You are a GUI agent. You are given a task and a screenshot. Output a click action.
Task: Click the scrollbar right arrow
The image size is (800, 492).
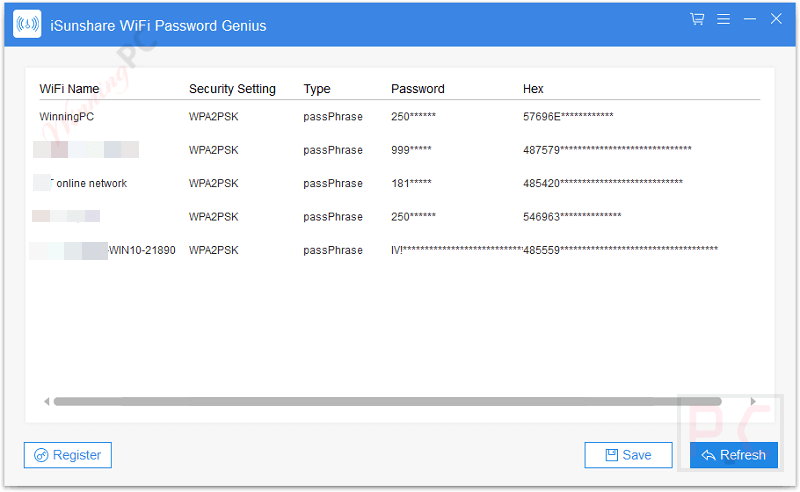point(753,402)
